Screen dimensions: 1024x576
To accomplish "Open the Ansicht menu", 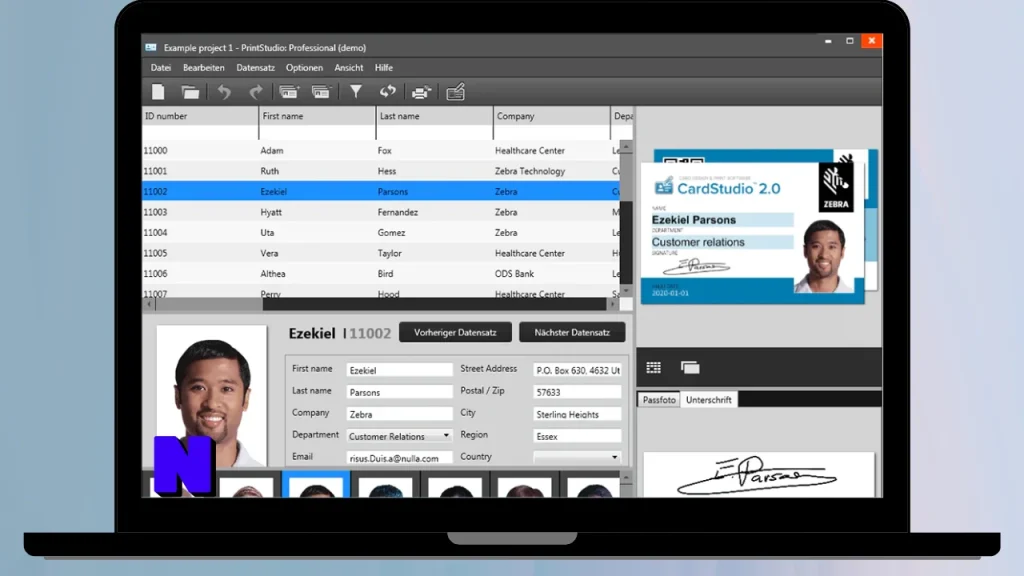I will [349, 67].
